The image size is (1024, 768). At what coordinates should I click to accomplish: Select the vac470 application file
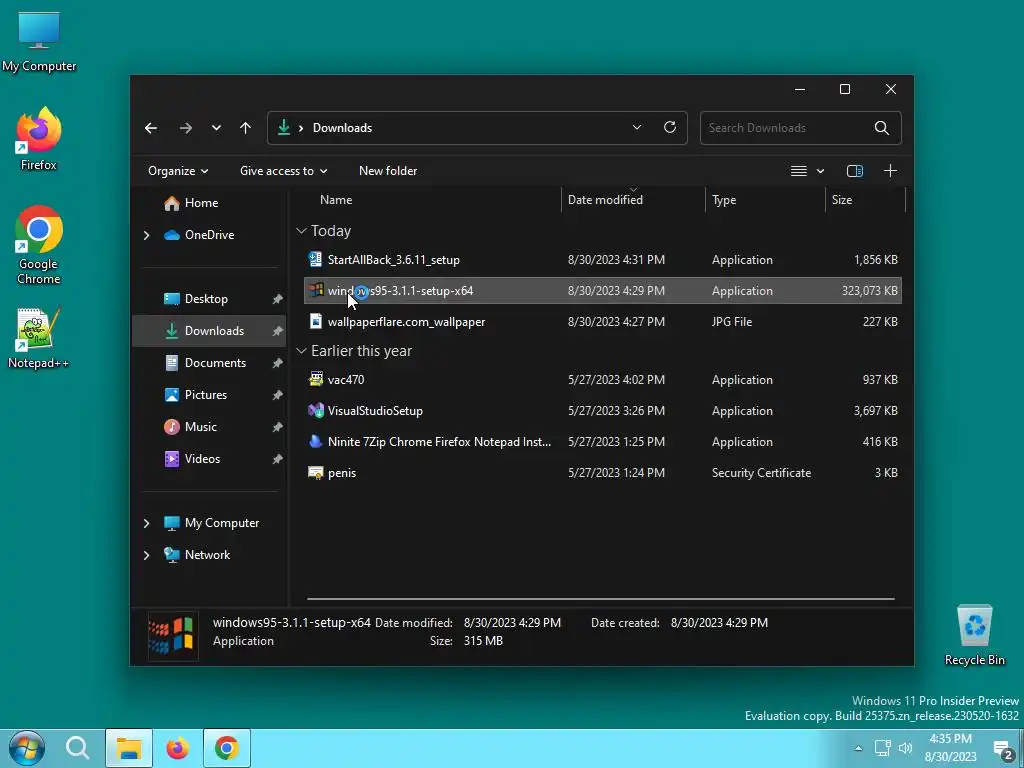coord(603,380)
